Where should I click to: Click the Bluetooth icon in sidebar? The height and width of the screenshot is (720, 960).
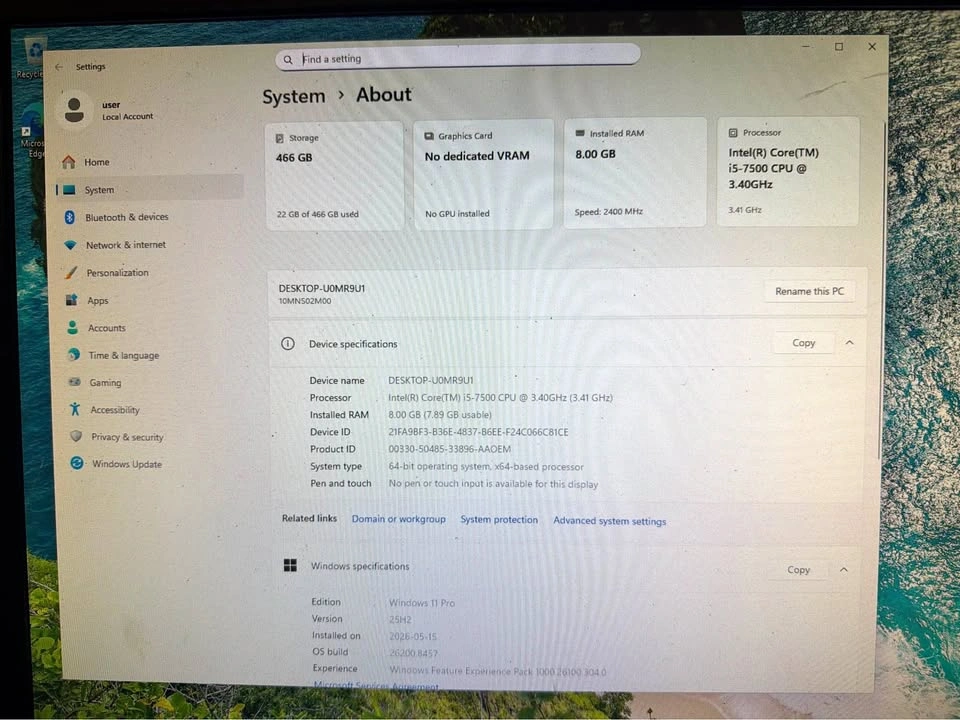pyautogui.click(x=70, y=217)
